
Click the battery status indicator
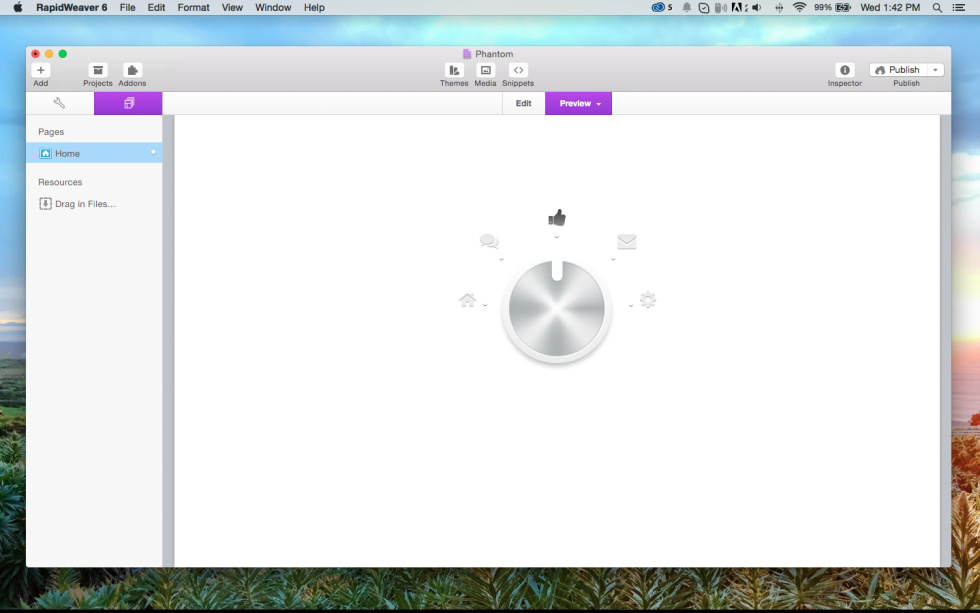coord(832,7)
